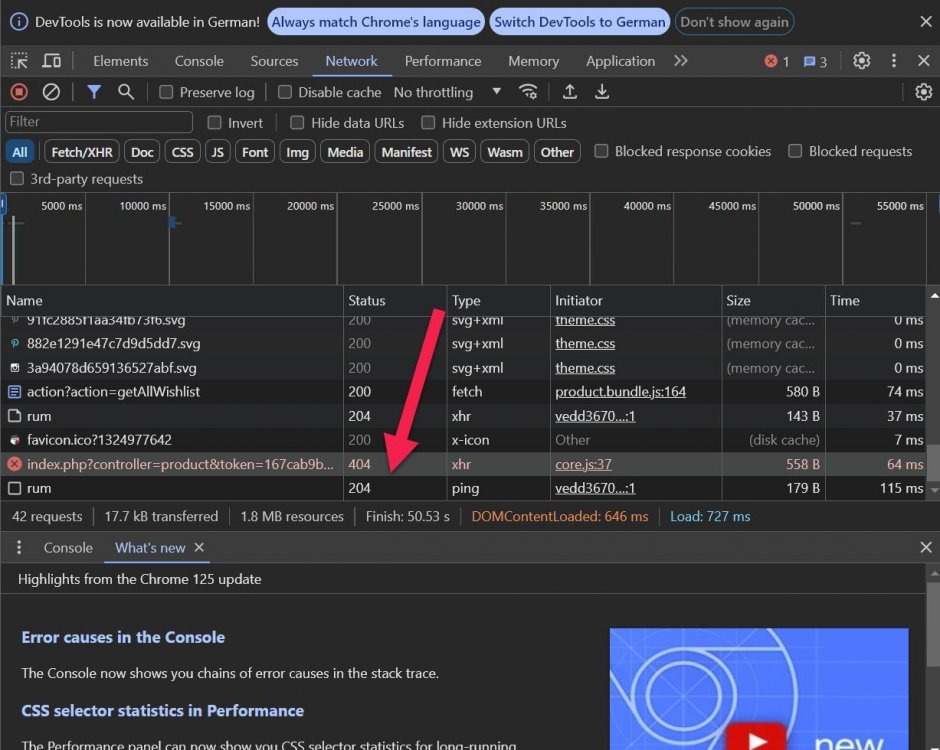Image resolution: width=940 pixels, height=750 pixels.
Task: Open network search magnifier
Action: coord(126,92)
